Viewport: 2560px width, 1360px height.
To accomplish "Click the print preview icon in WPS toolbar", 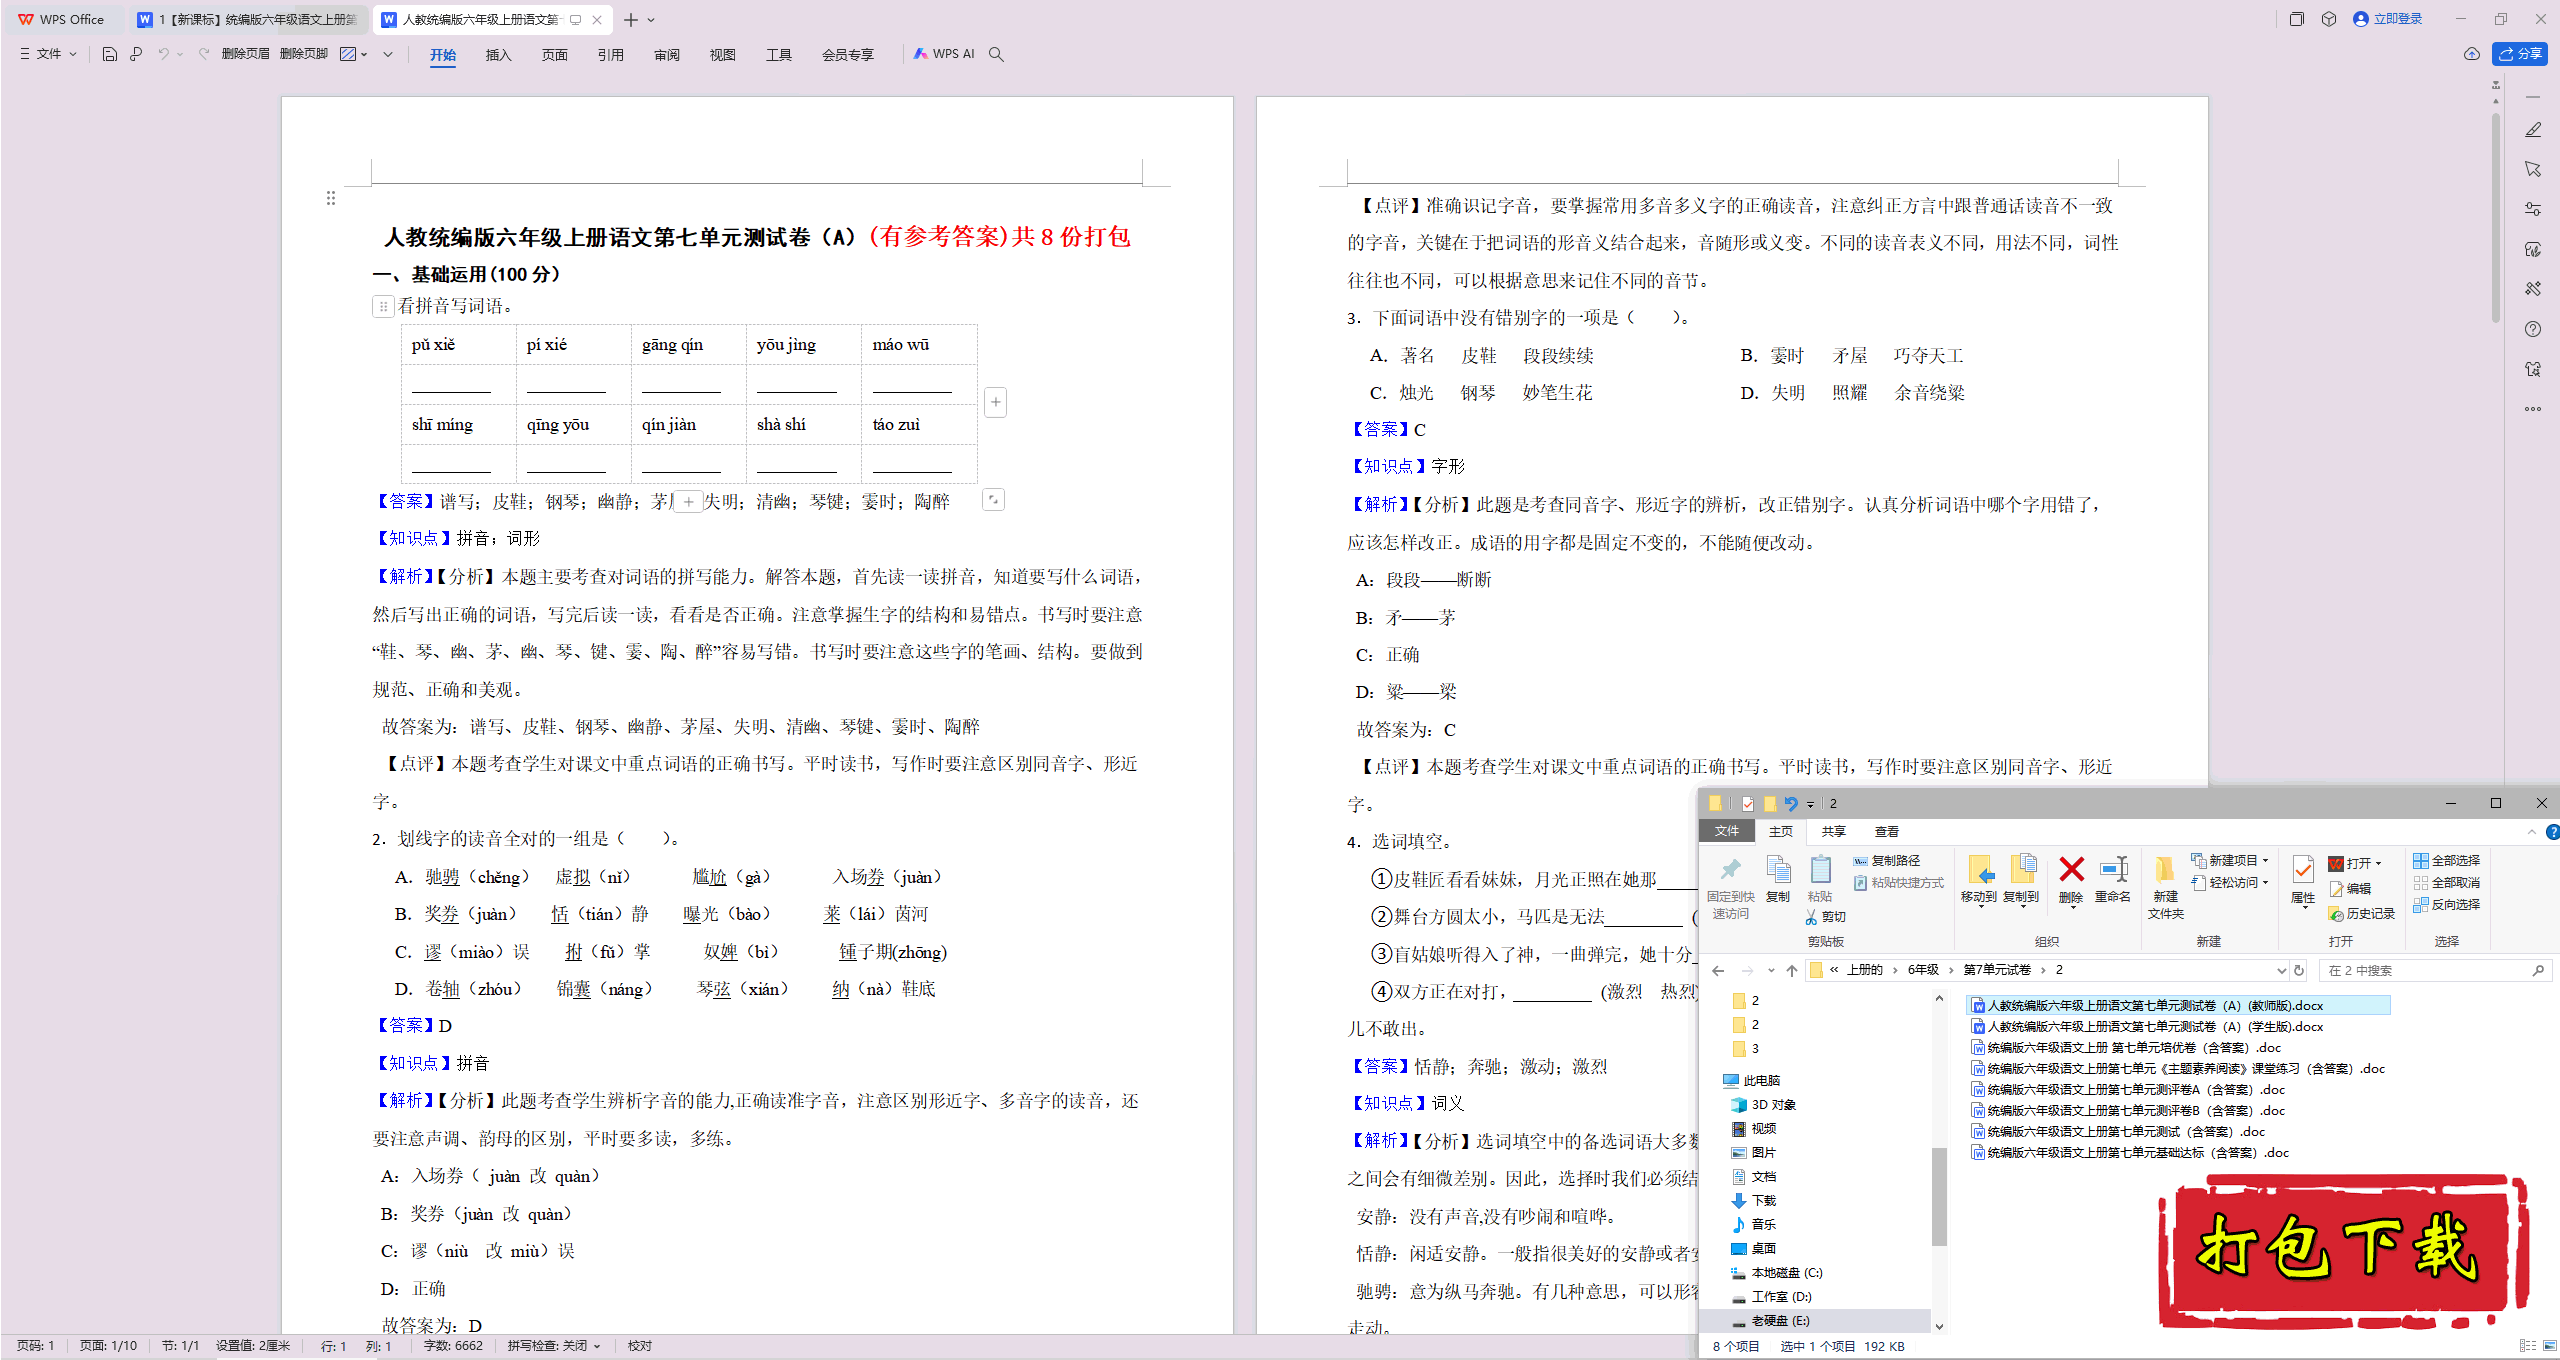I will pos(136,54).
